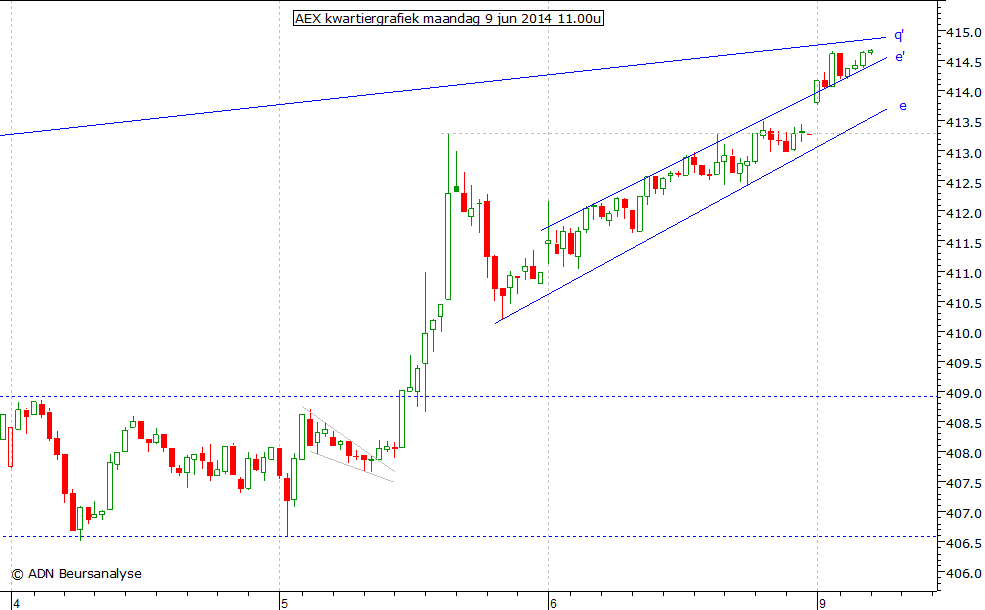Image resolution: width=985 pixels, height=610 pixels.
Task: Click the 406.0 price axis label
Action: click(964, 574)
